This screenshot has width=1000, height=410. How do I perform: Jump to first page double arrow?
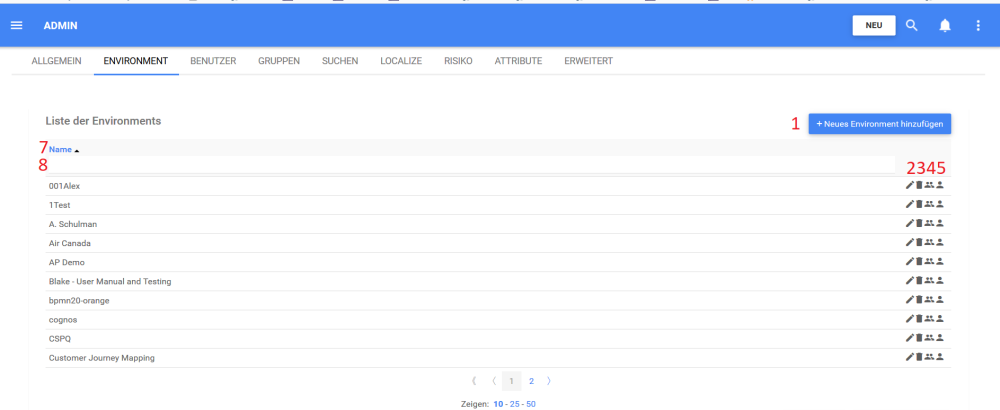[474, 381]
